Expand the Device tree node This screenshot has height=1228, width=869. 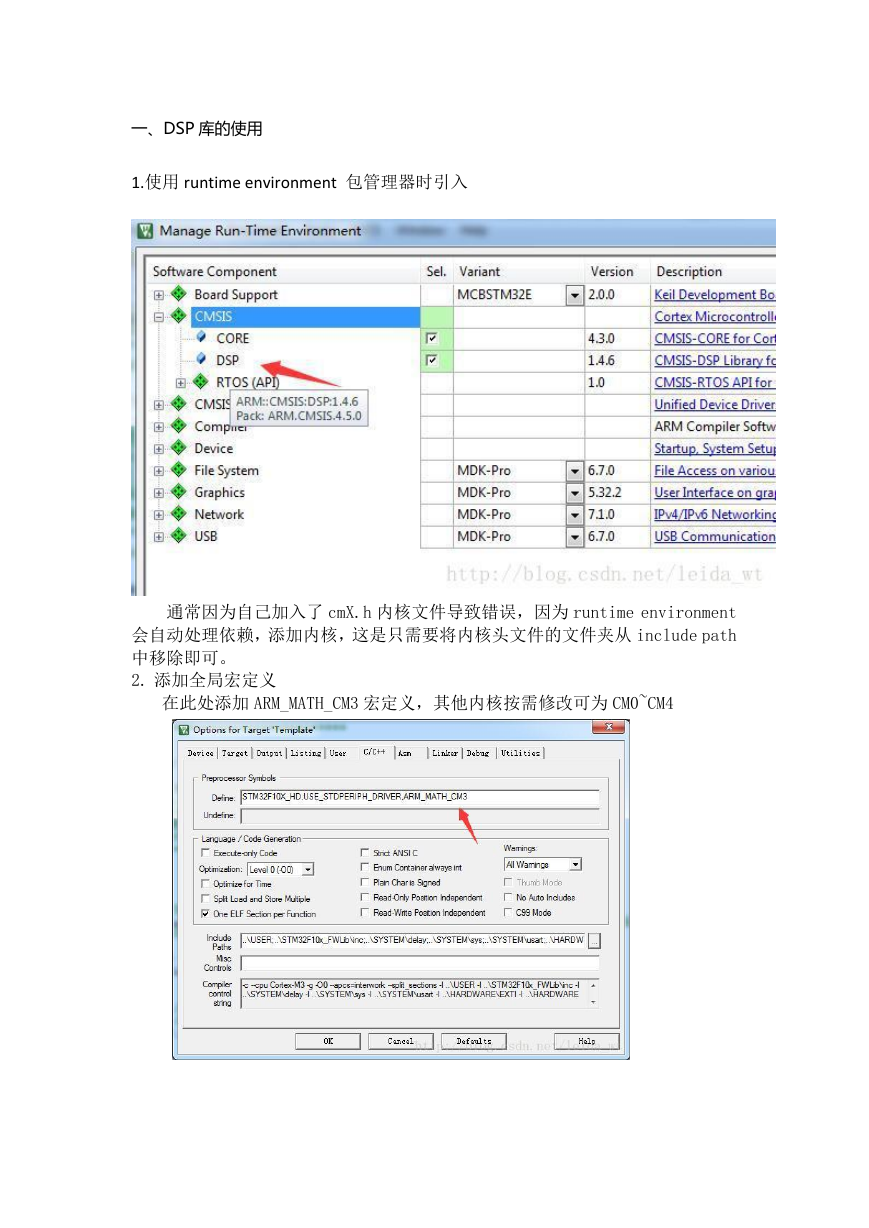[159, 449]
